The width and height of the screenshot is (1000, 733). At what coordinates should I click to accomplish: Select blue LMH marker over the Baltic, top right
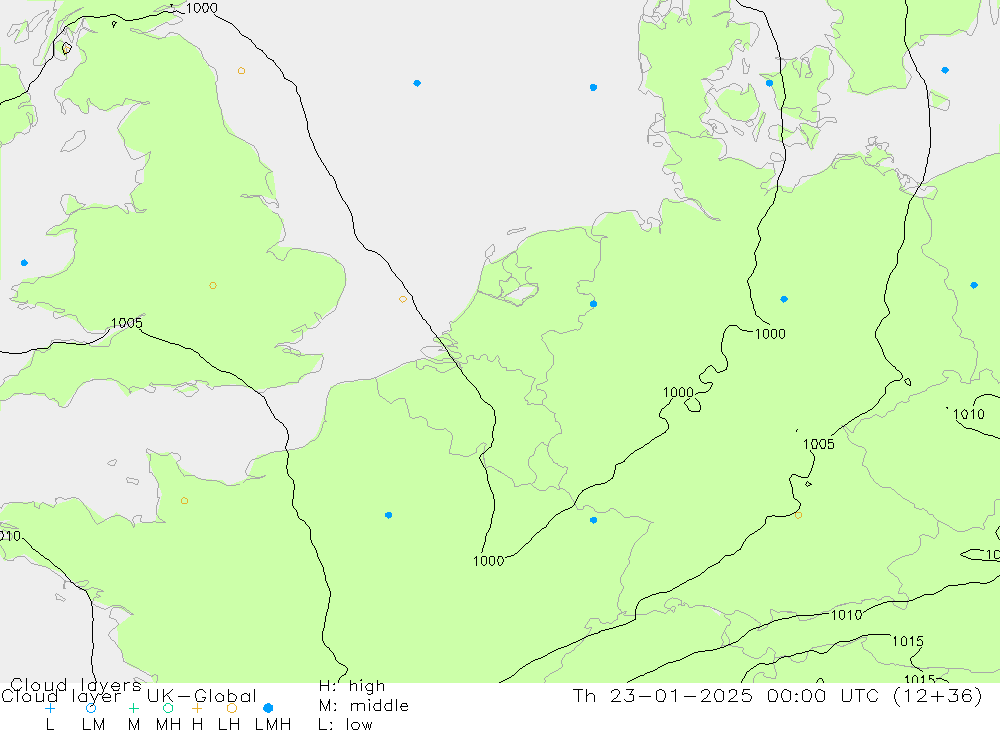pyautogui.click(x=945, y=70)
